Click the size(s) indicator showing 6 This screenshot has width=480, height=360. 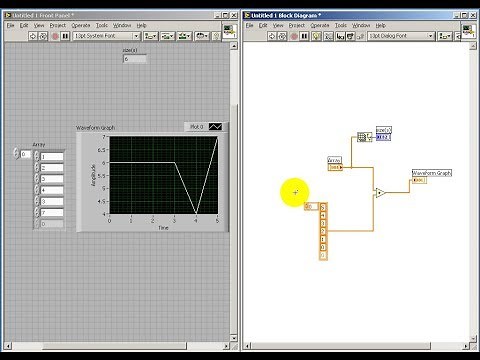135,59
